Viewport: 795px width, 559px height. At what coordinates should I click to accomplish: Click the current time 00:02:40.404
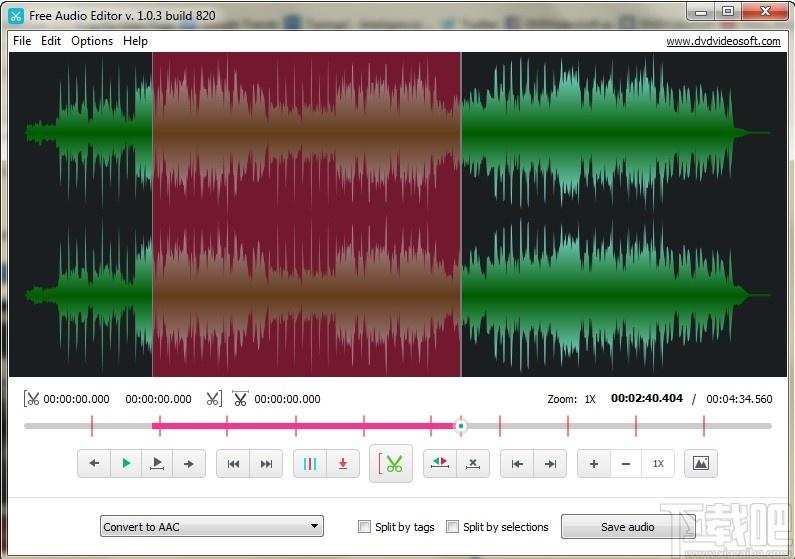point(646,398)
